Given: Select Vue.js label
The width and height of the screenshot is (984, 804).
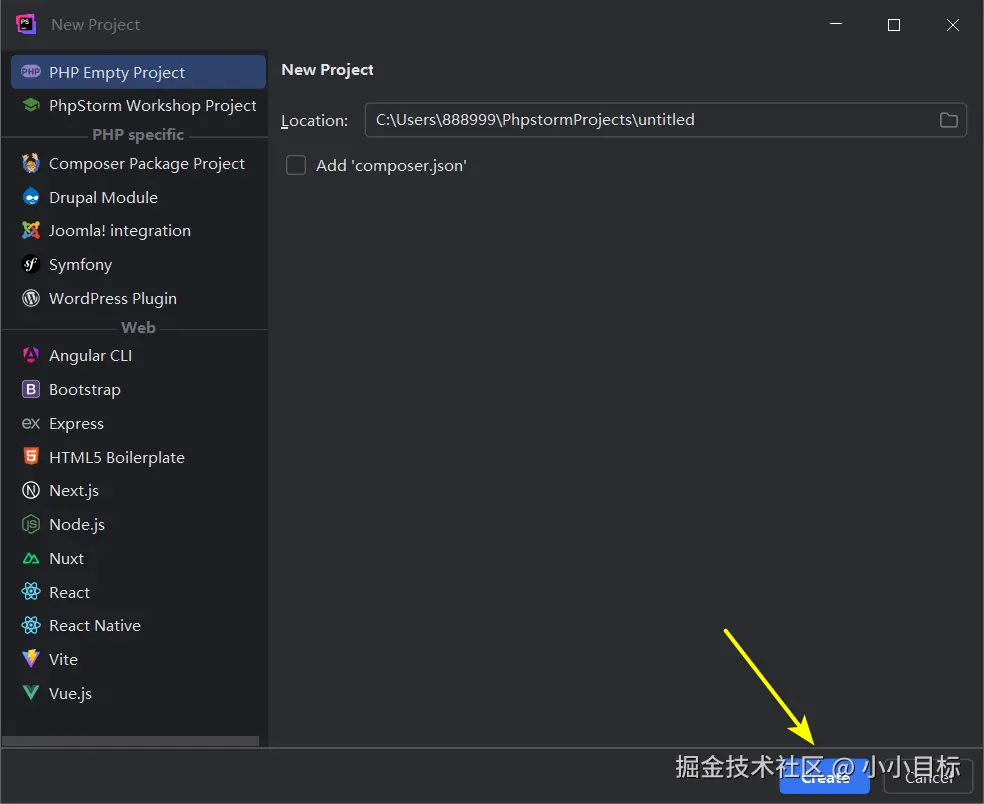Looking at the screenshot, I should [x=70, y=694].
